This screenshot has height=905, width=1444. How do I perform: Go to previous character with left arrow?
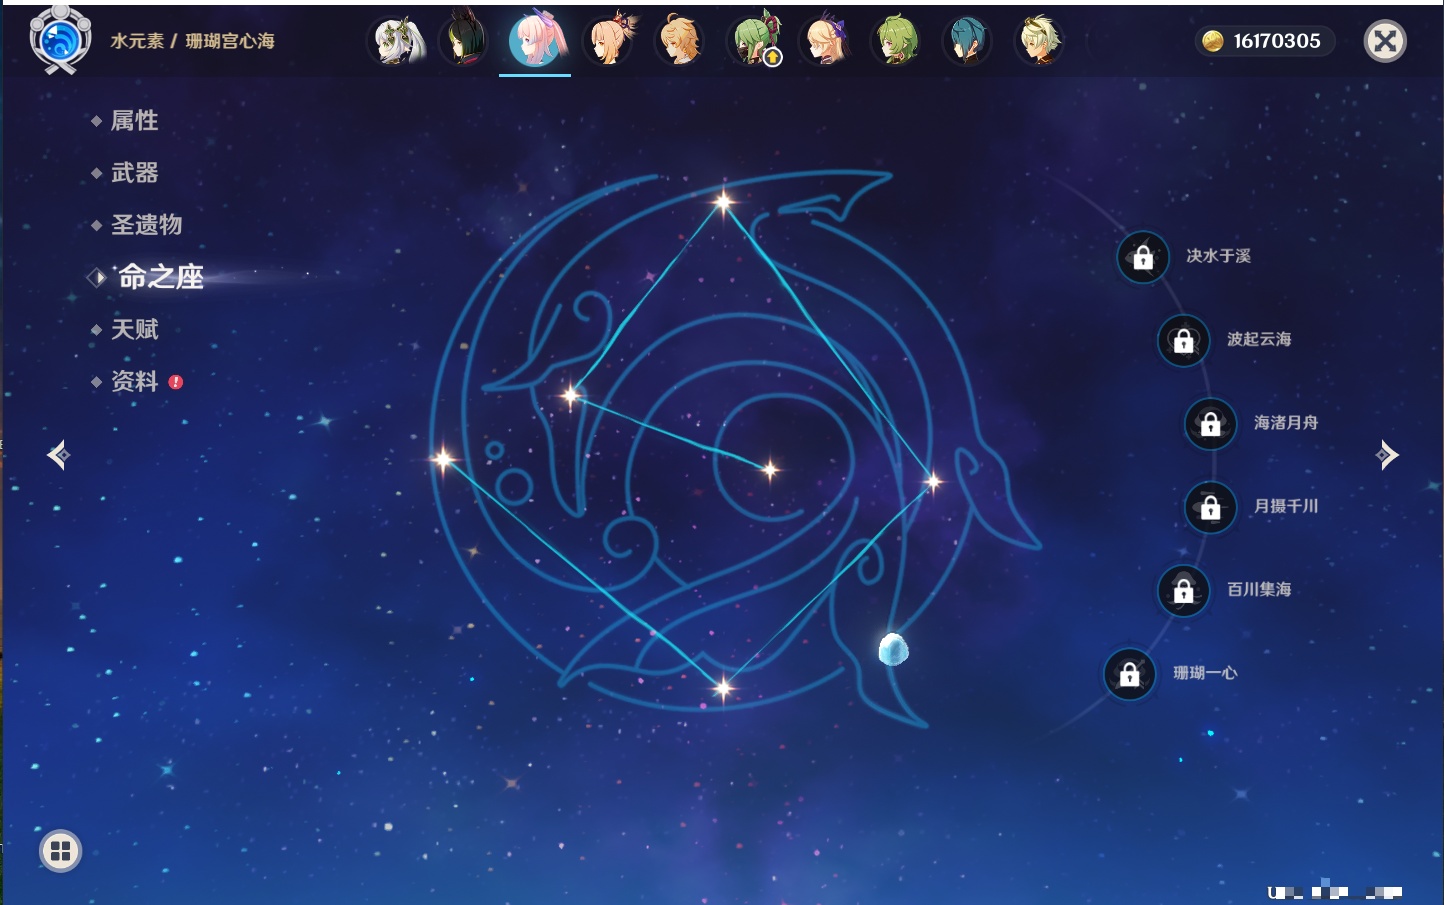tap(58, 455)
